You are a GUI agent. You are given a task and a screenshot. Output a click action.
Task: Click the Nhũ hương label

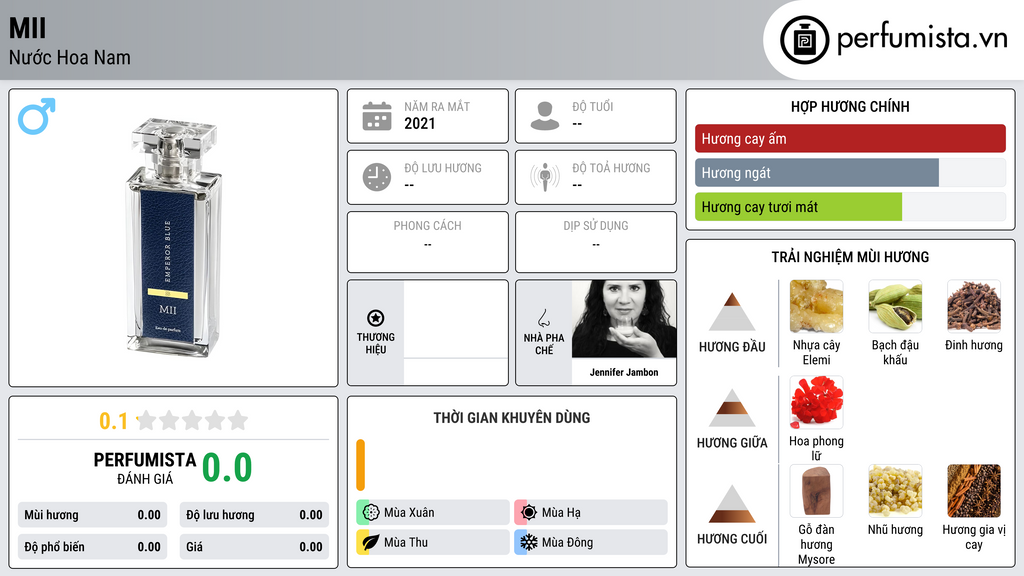[x=895, y=530]
